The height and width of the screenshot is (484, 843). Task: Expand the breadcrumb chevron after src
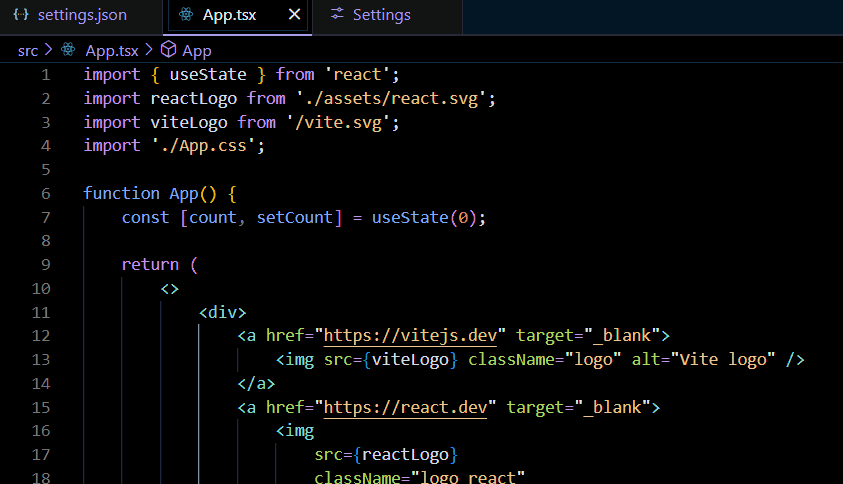48,49
